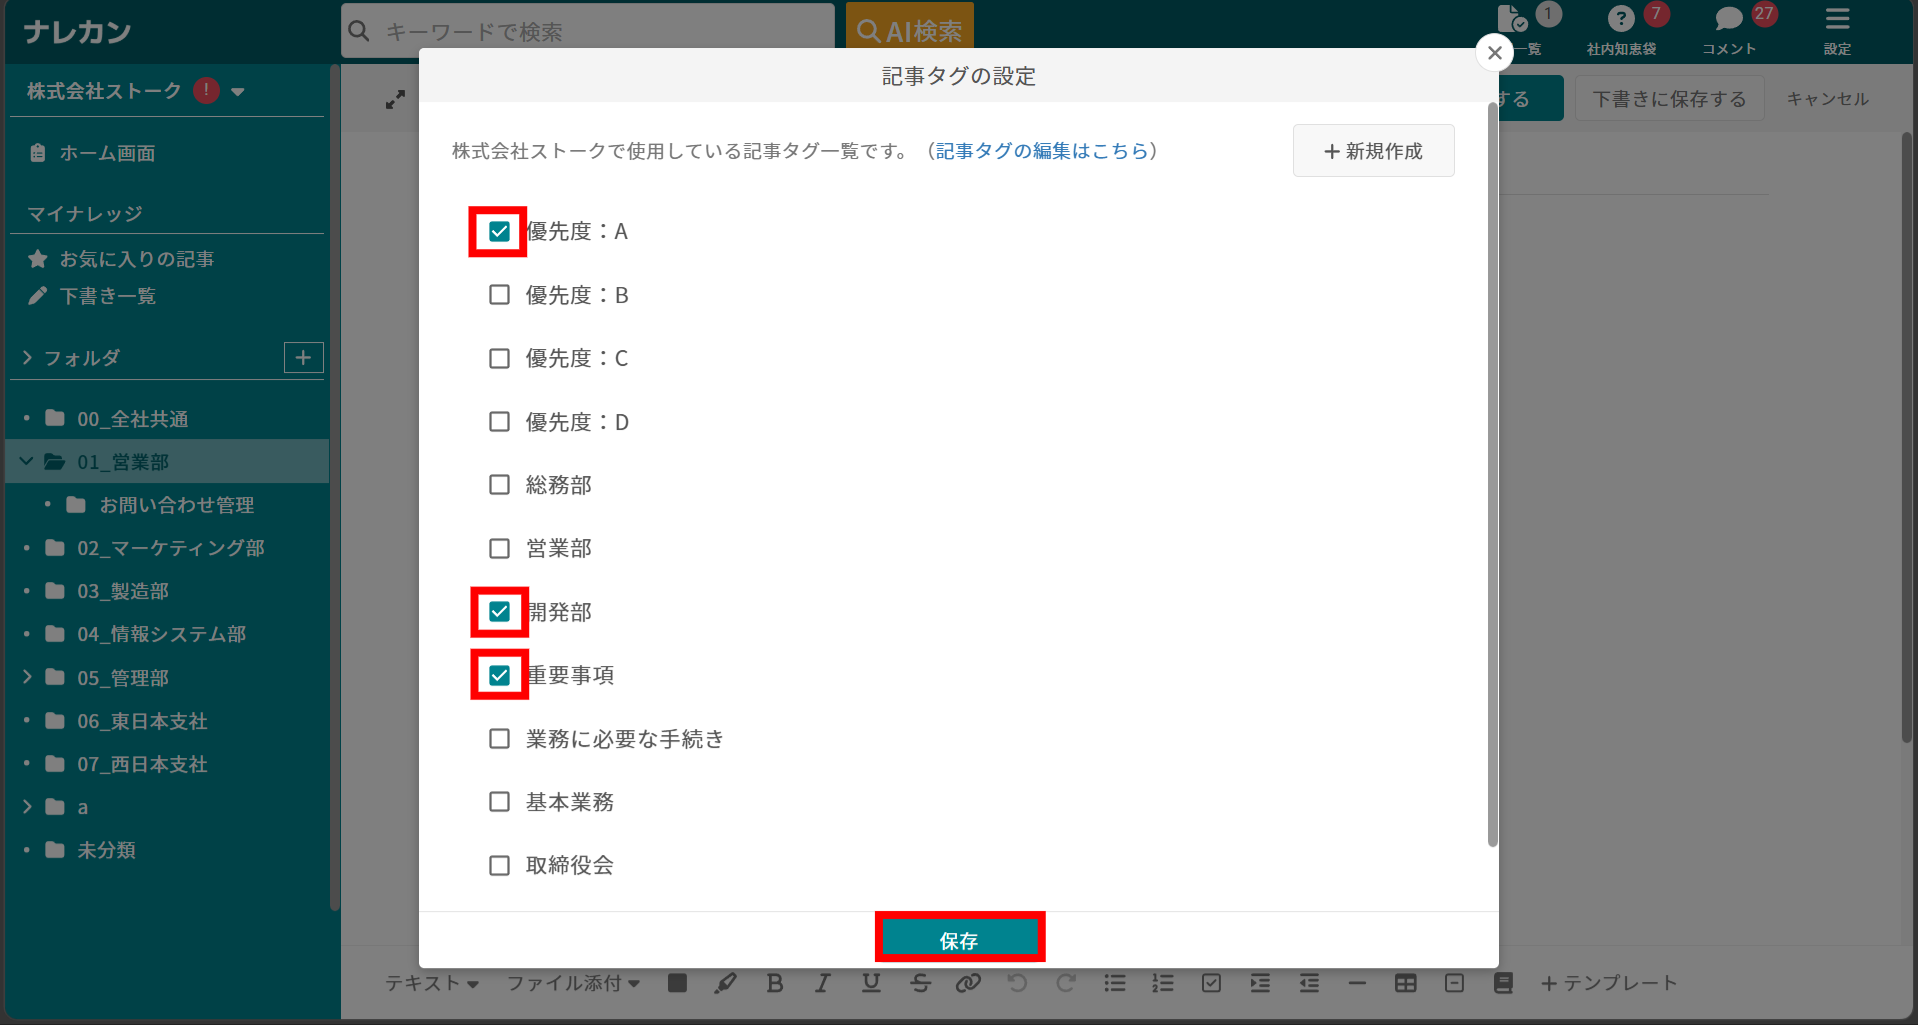Image resolution: width=1918 pixels, height=1025 pixels.
Task: Check the 営業部 tag
Action: [x=499, y=548]
